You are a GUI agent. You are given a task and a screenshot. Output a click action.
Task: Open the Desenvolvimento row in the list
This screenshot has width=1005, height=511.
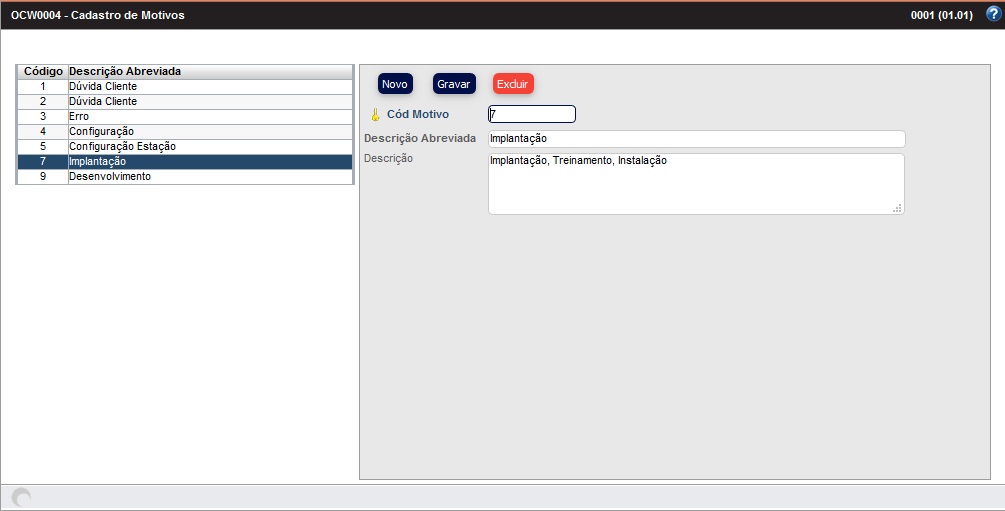coord(185,177)
